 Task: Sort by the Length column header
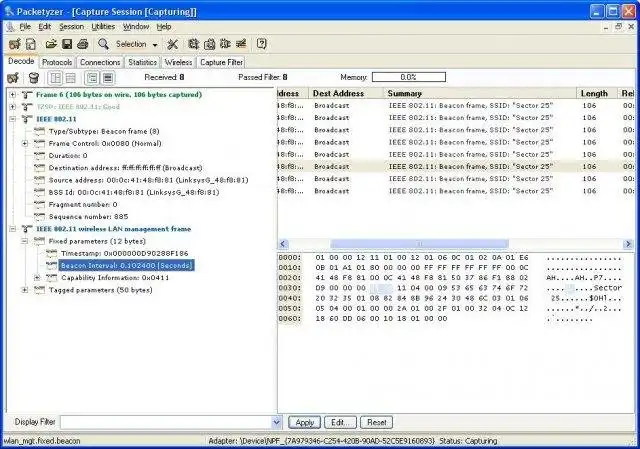597,93
